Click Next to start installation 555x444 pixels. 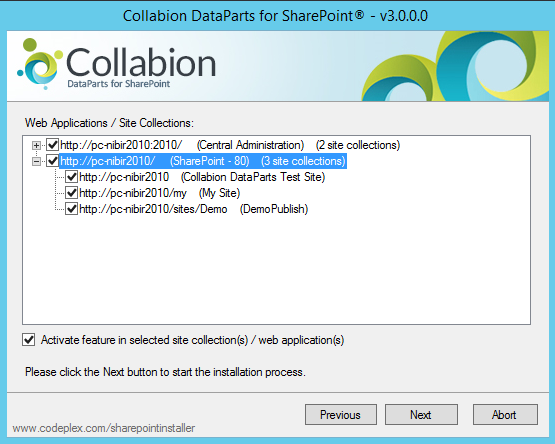click(421, 415)
